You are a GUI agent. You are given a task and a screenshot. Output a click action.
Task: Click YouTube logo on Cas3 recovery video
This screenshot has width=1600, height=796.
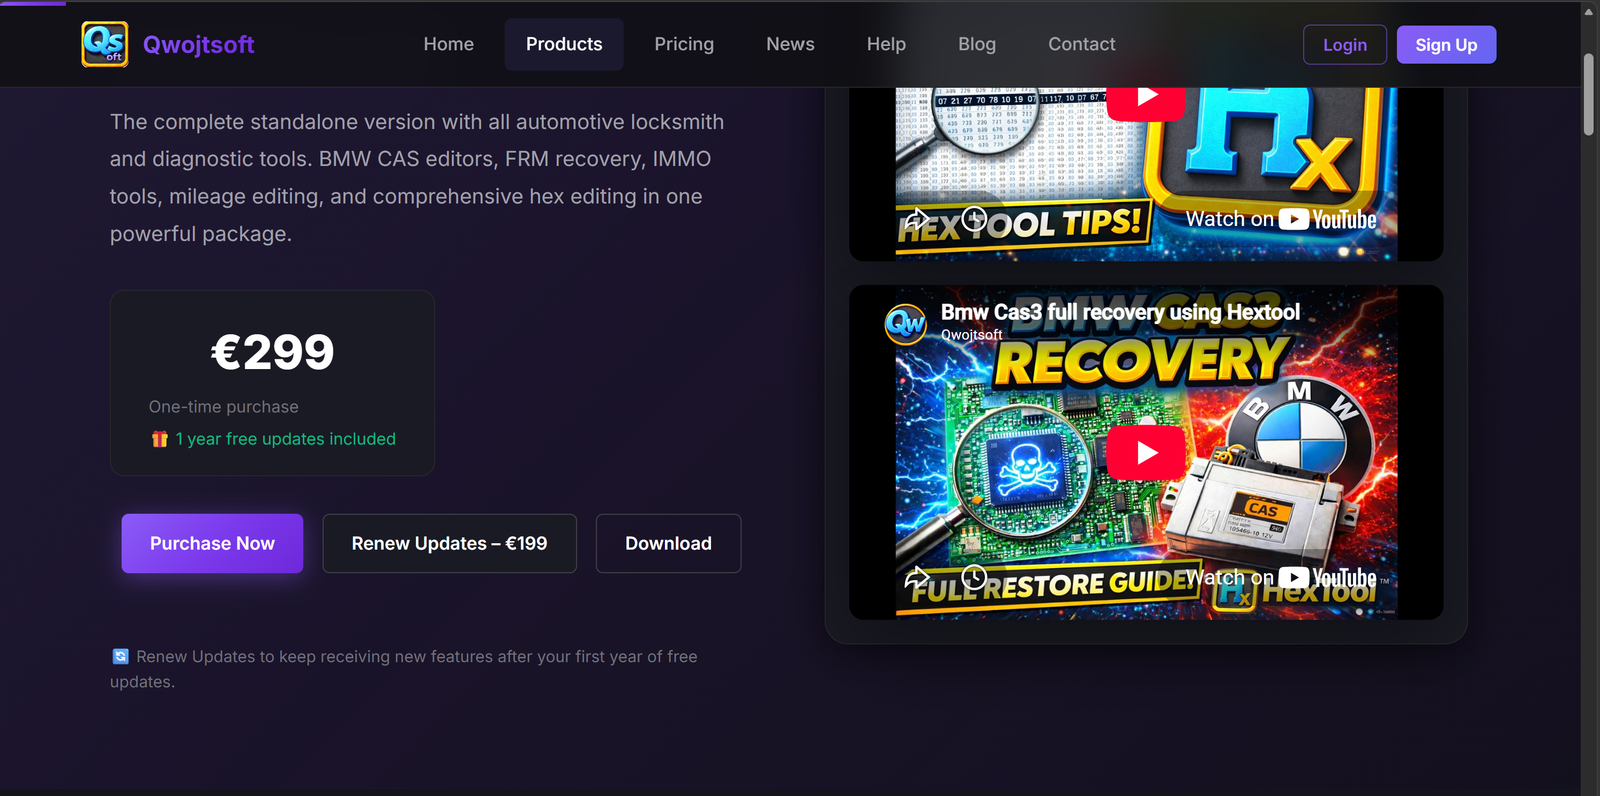tap(1327, 578)
